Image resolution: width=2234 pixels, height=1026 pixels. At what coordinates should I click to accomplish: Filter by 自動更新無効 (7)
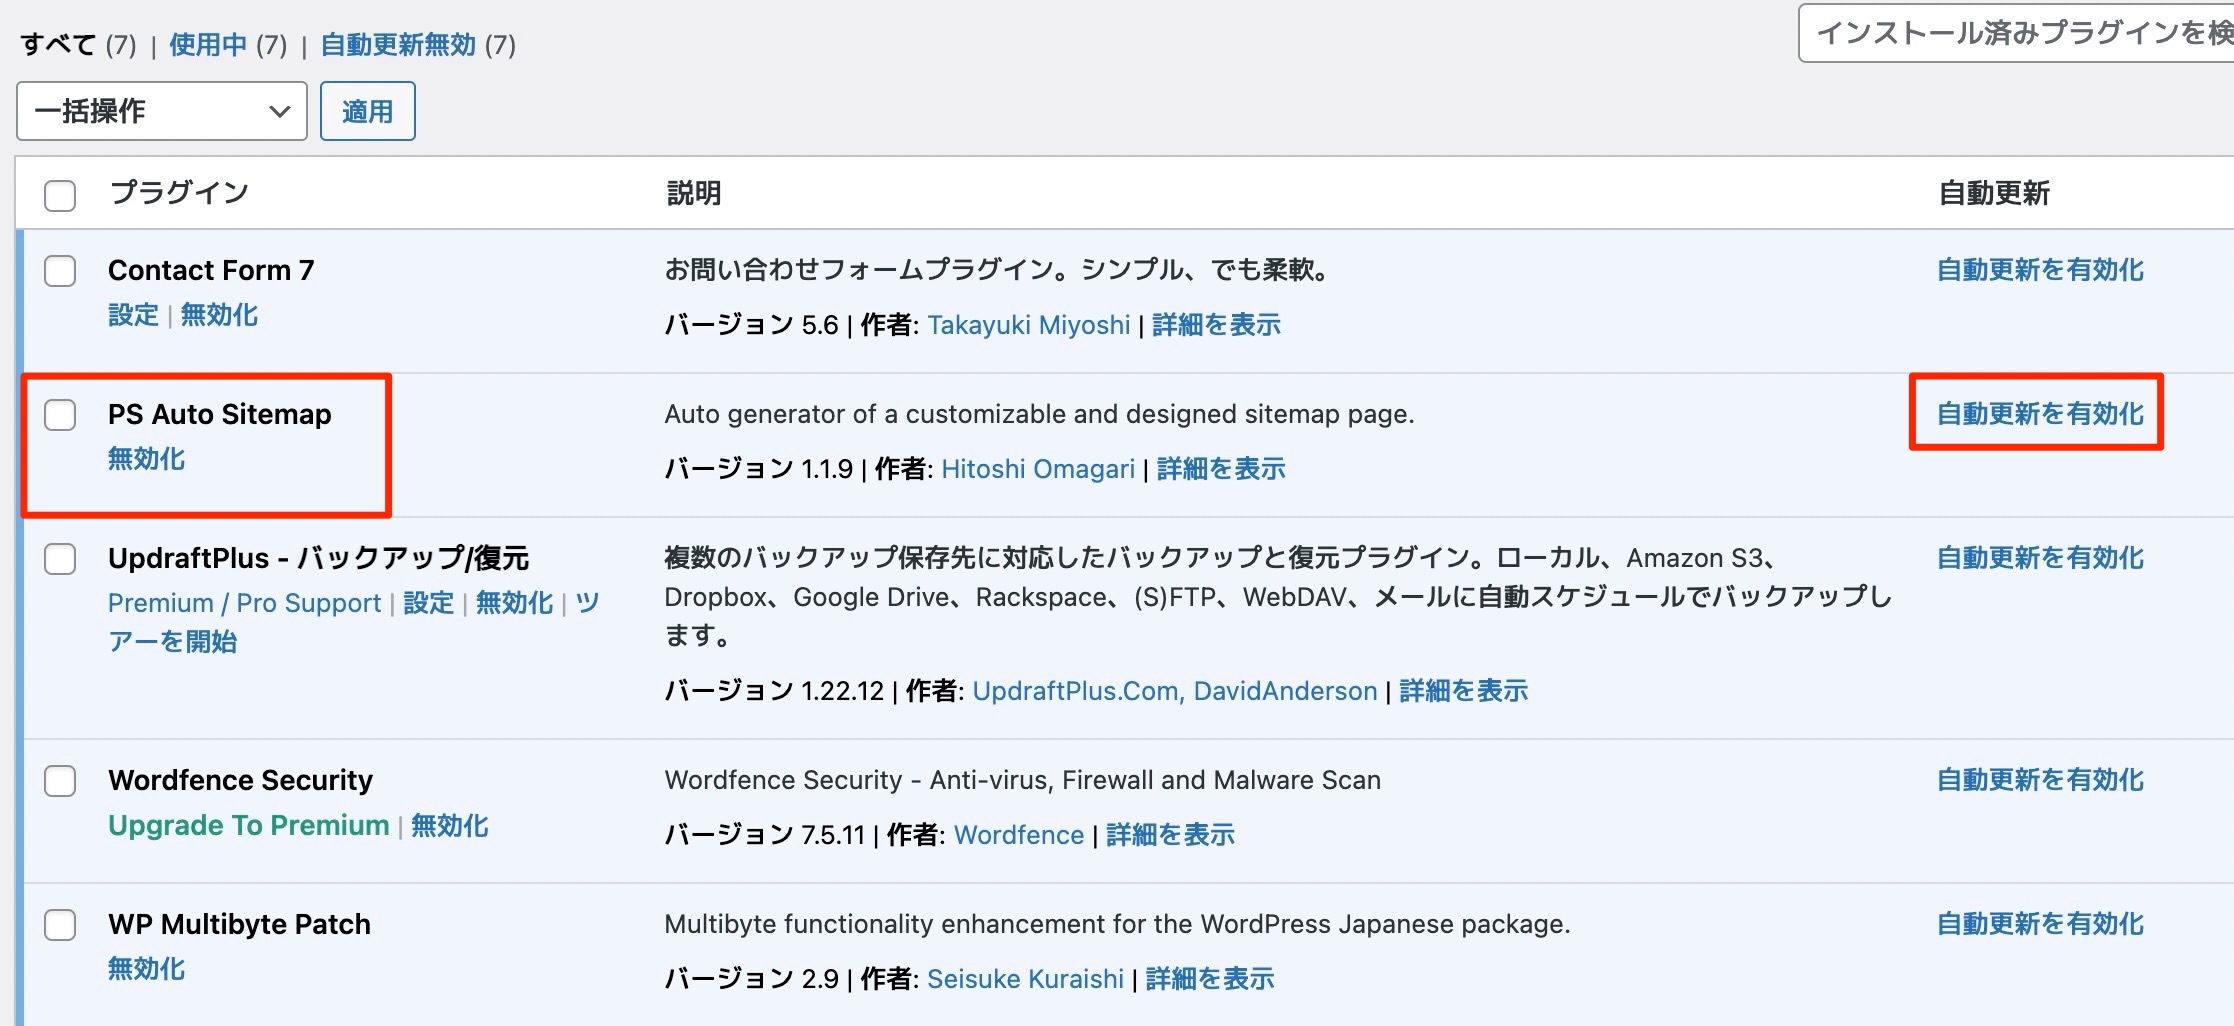point(418,45)
